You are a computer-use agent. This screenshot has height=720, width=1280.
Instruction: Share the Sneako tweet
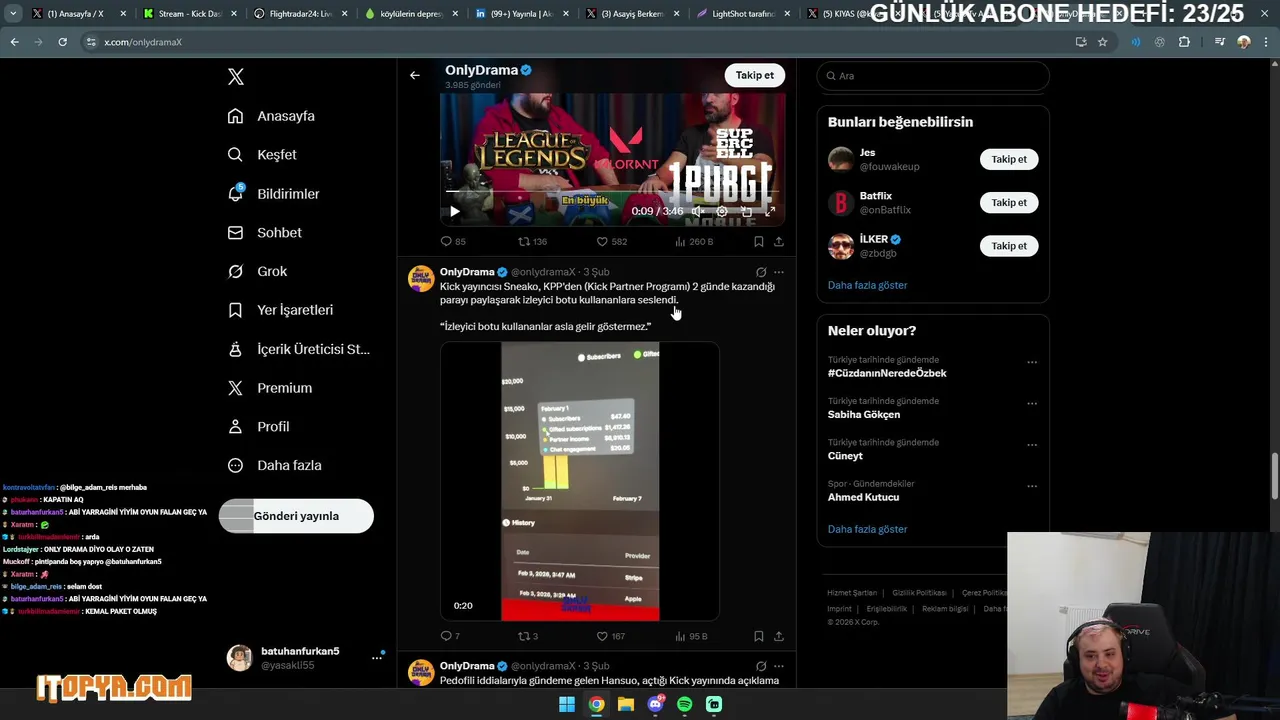(x=778, y=636)
